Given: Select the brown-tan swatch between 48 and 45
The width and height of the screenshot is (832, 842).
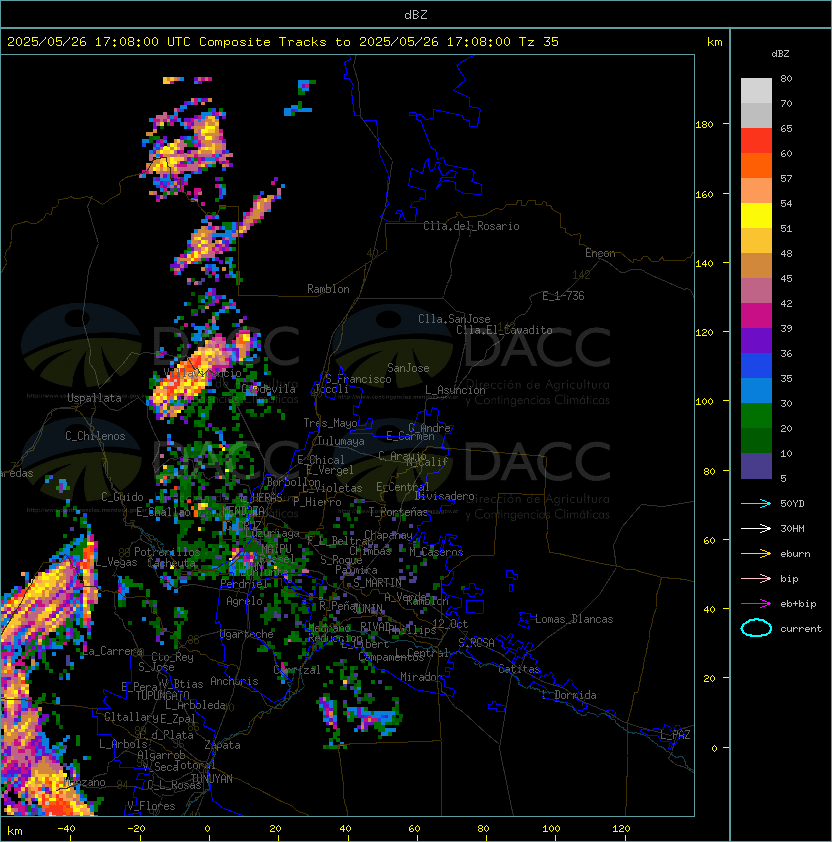Looking at the screenshot, I should coord(756,265).
